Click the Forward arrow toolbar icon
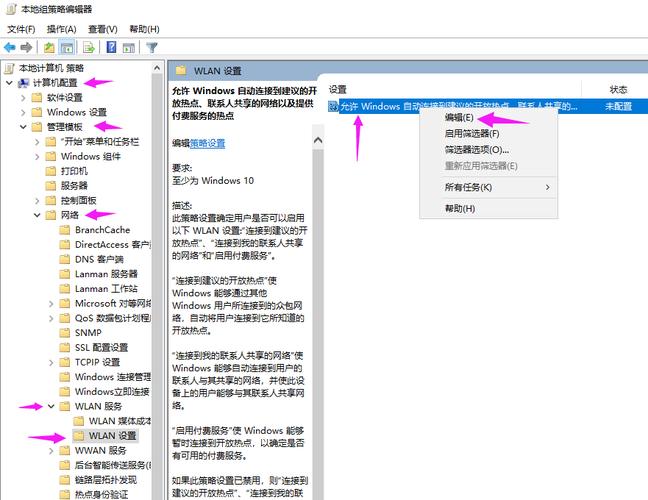This screenshot has height=500, width=648. click(x=26, y=48)
